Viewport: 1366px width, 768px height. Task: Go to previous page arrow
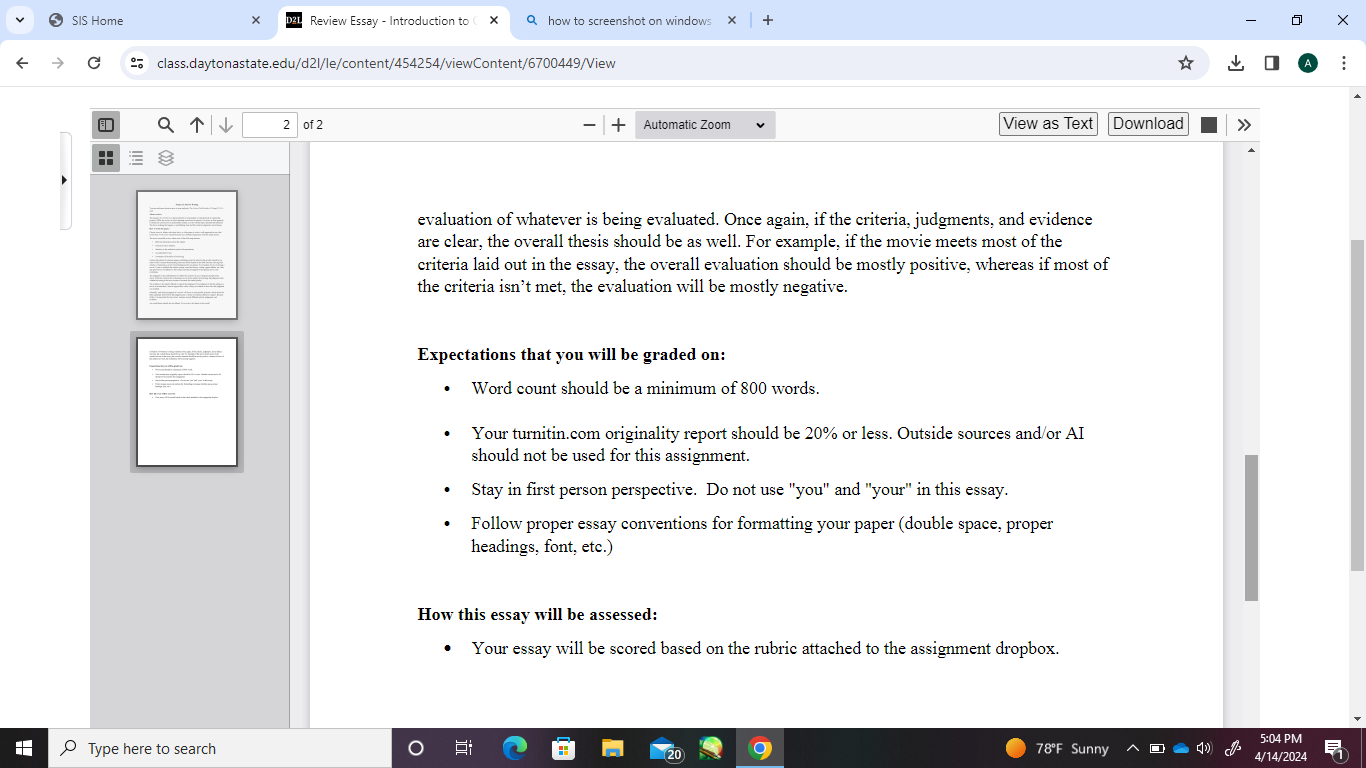(x=196, y=125)
